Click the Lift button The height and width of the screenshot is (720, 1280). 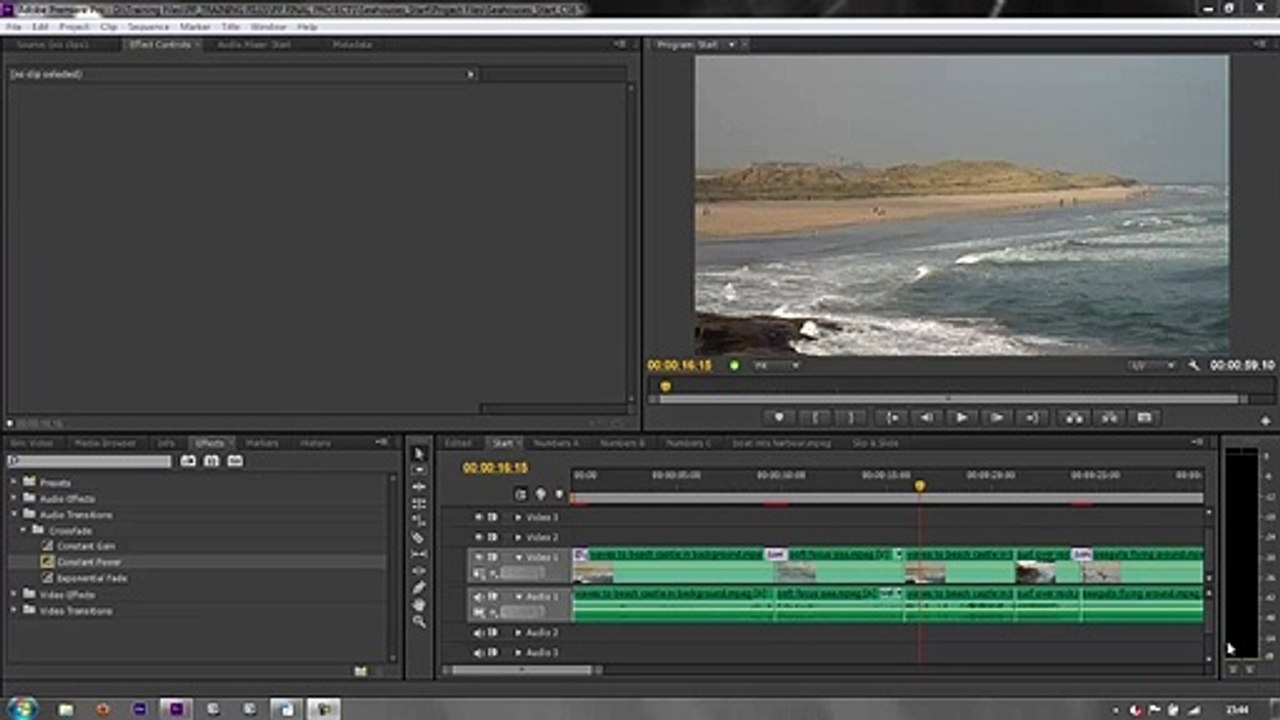(x=1073, y=418)
